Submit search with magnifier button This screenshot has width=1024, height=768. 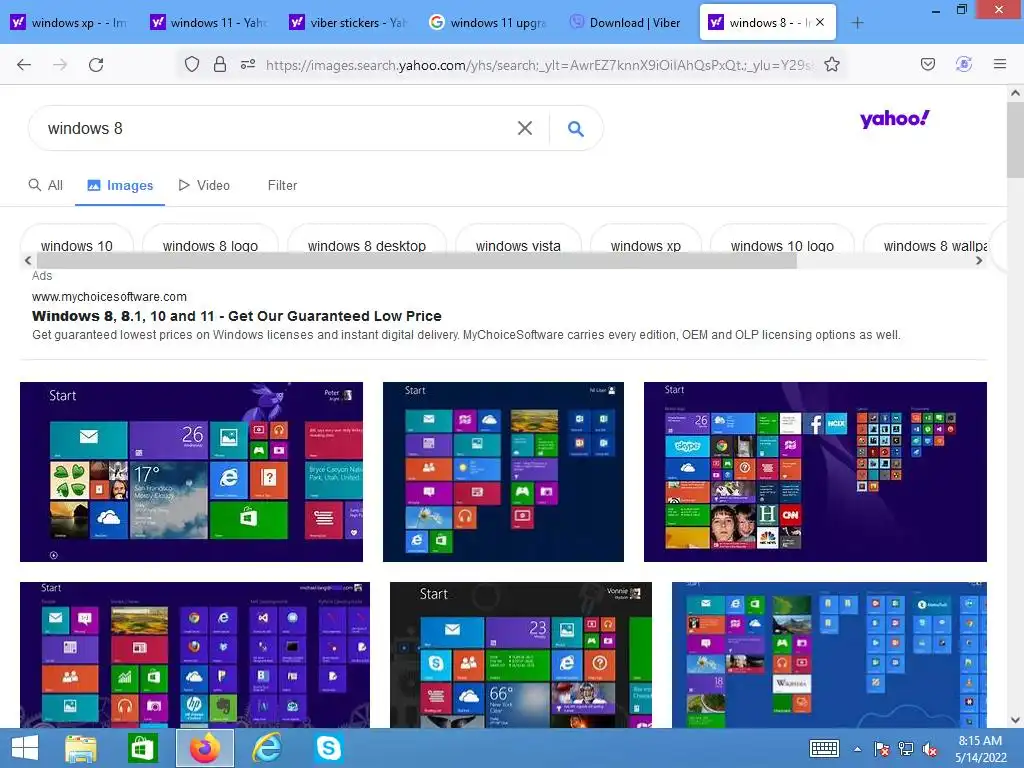click(x=575, y=129)
